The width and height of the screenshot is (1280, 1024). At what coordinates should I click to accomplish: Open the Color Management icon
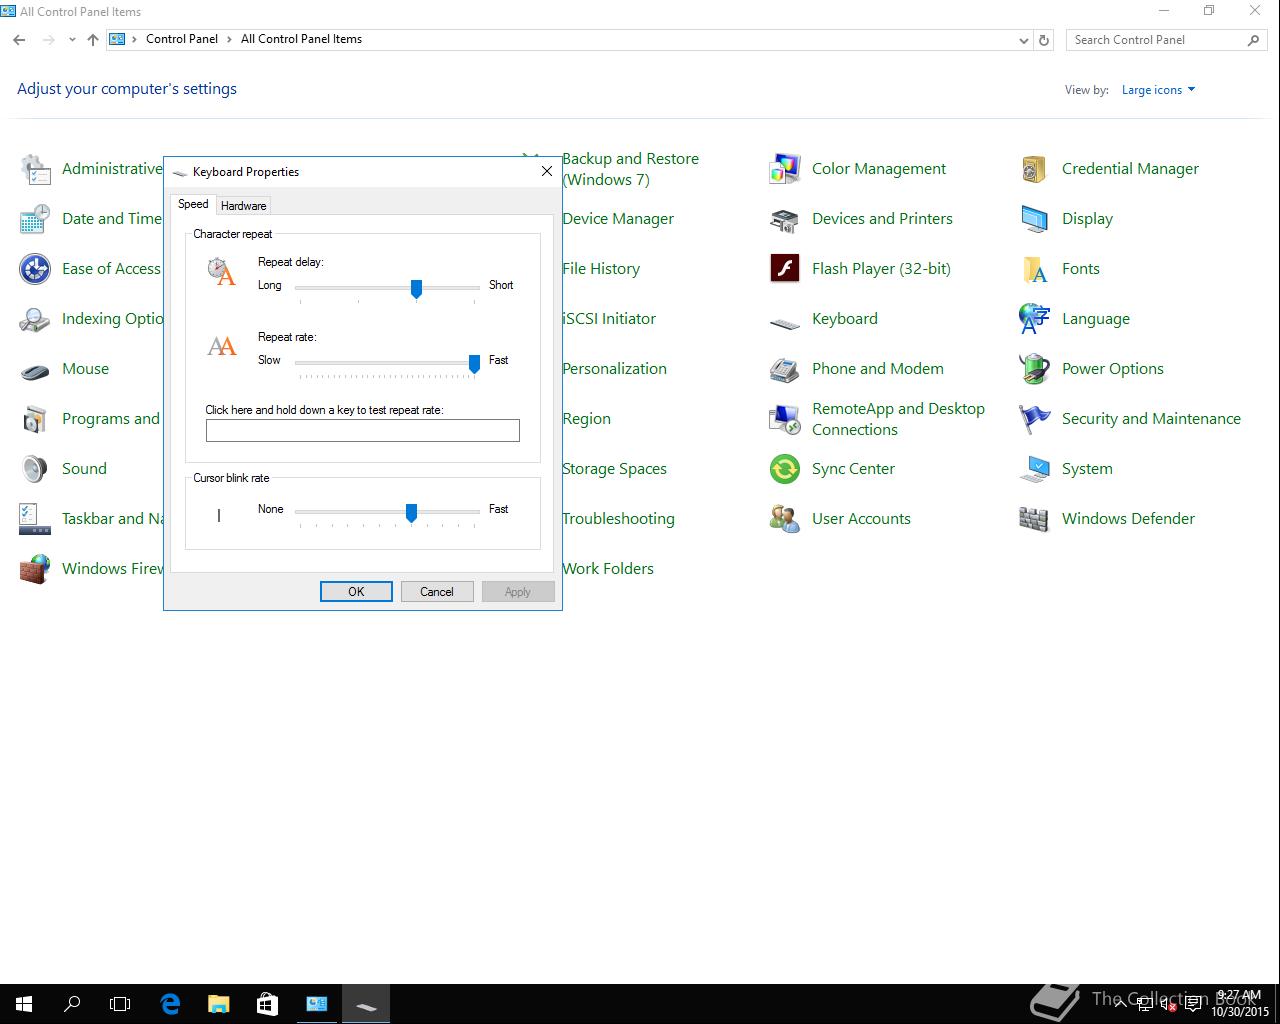pyautogui.click(x=785, y=169)
